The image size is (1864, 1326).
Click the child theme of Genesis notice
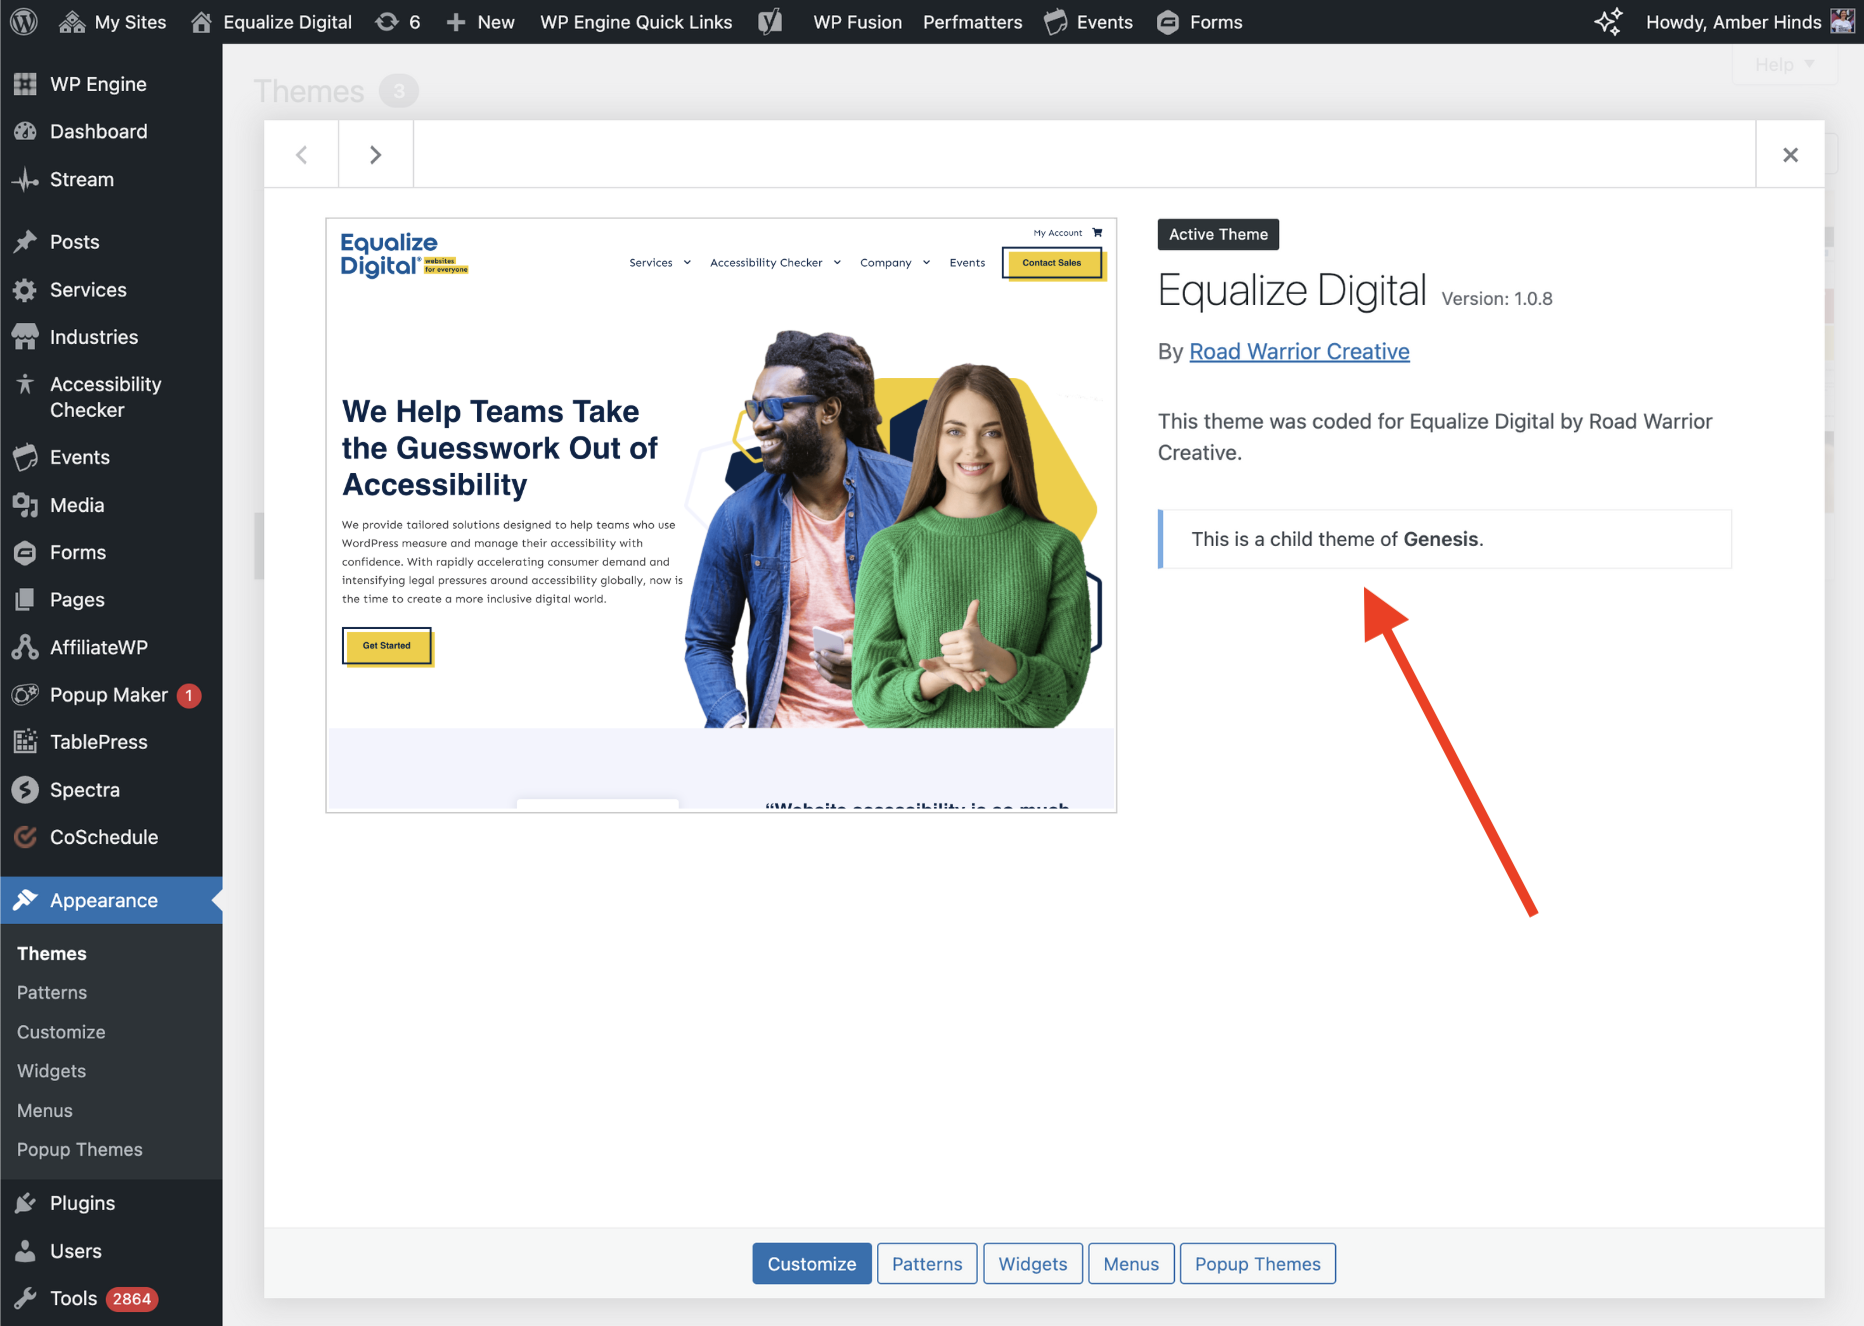click(x=1445, y=539)
